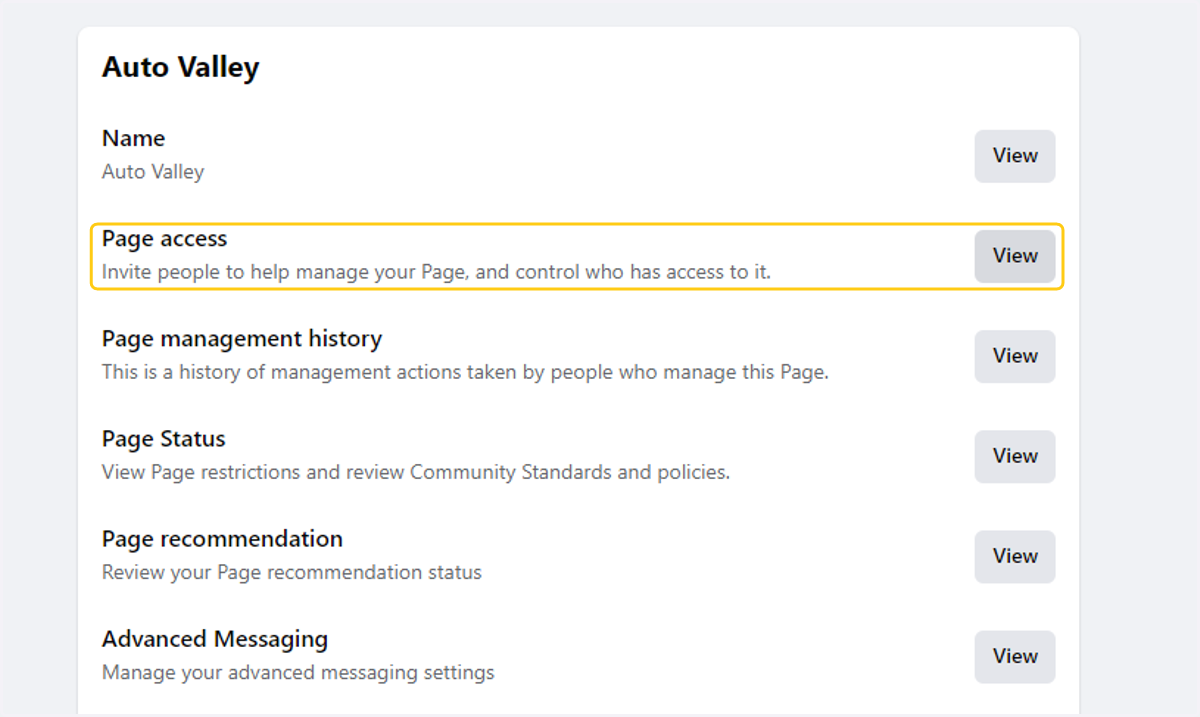
Task: Click View for Advanced Messaging
Action: tap(1015, 656)
